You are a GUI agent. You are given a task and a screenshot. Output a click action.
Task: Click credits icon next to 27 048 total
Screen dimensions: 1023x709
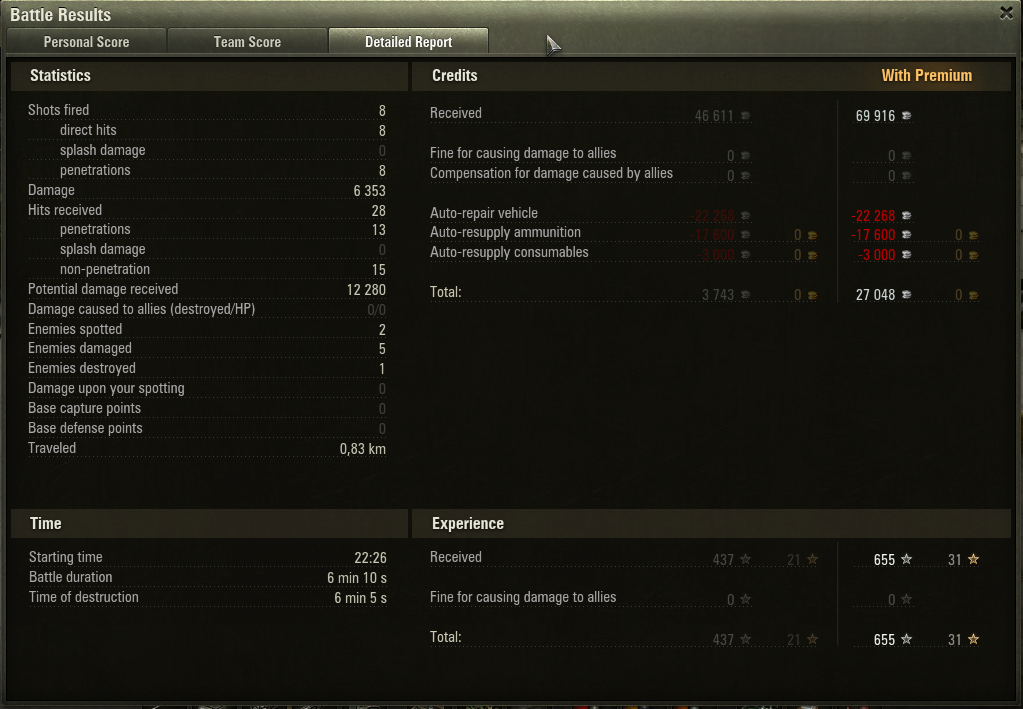coord(906,295)
